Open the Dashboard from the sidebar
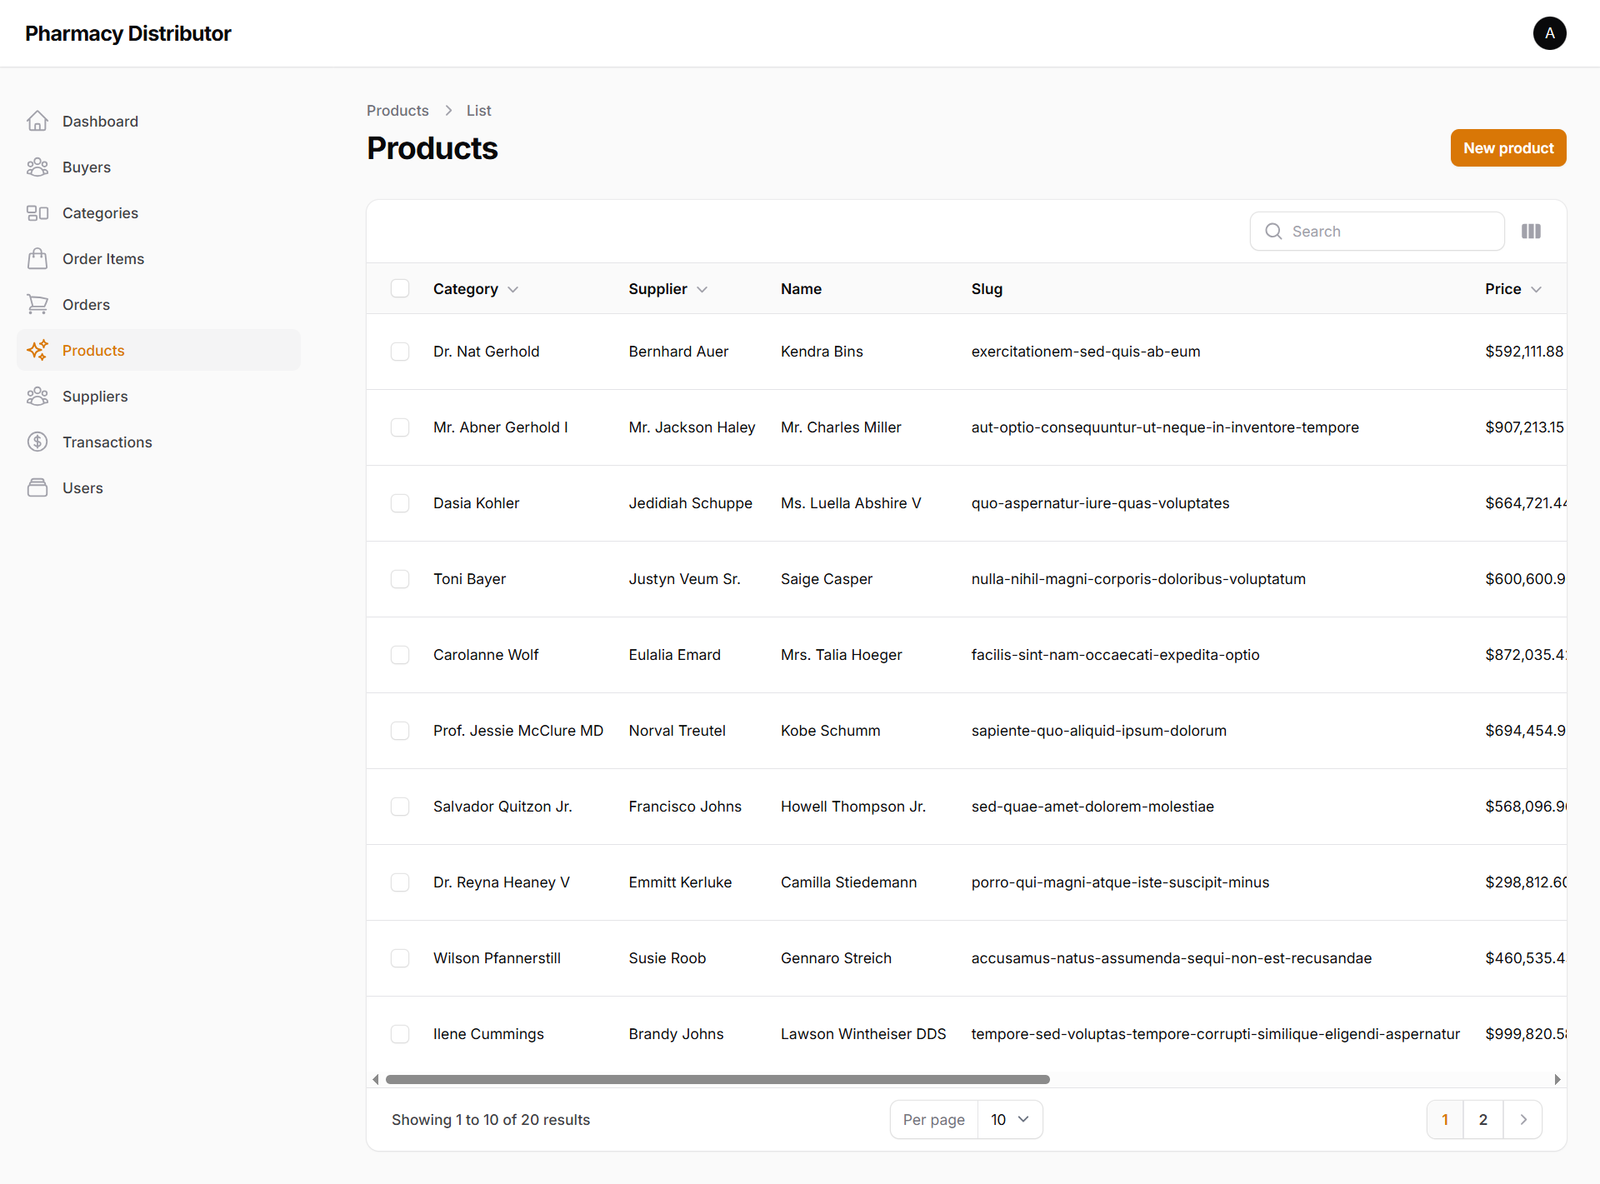Image resolution: width=1600 pixels, height=1184 pixels. coord(38,121)
